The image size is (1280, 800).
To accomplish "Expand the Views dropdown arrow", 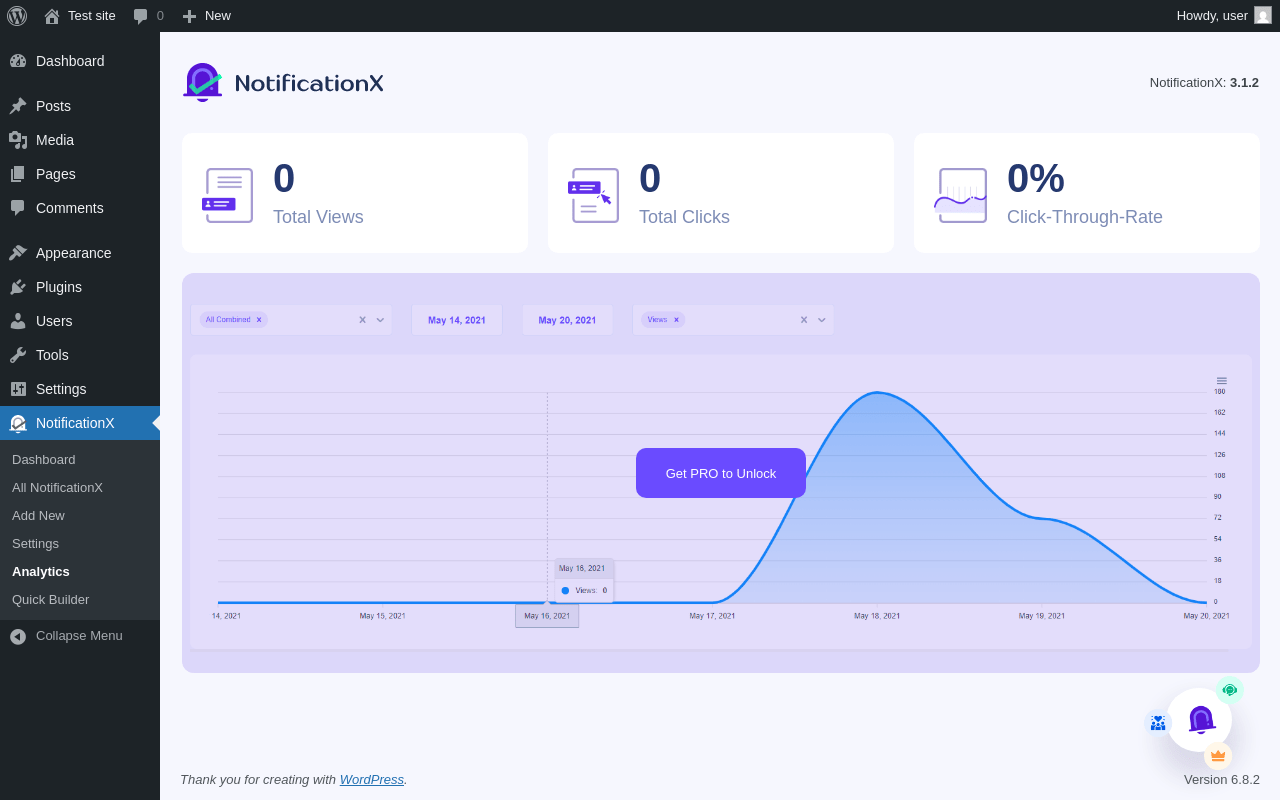I will [822, 320].
